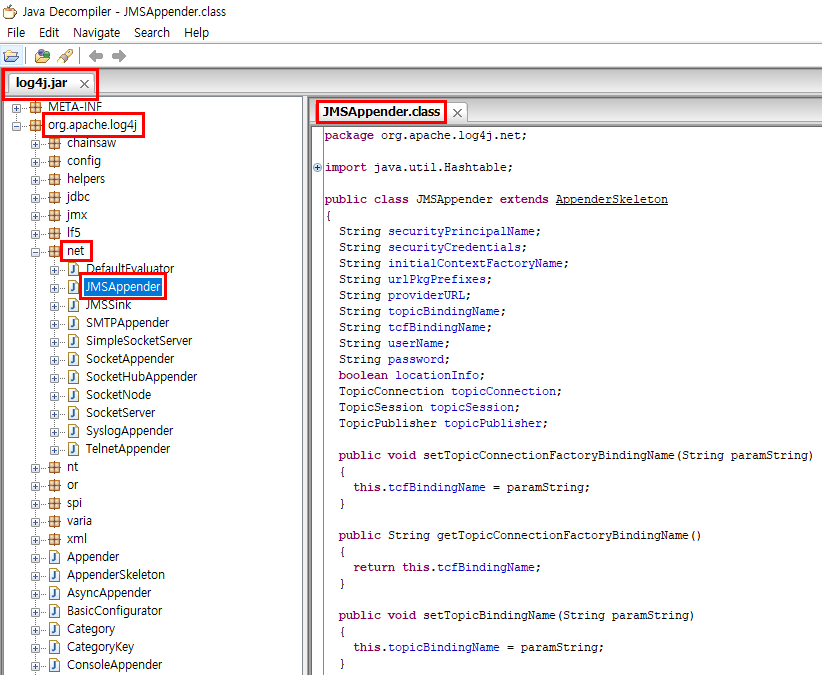This screenshot has width=822, height=675.
Task: Open the Help menu
Action: (197, 32)
